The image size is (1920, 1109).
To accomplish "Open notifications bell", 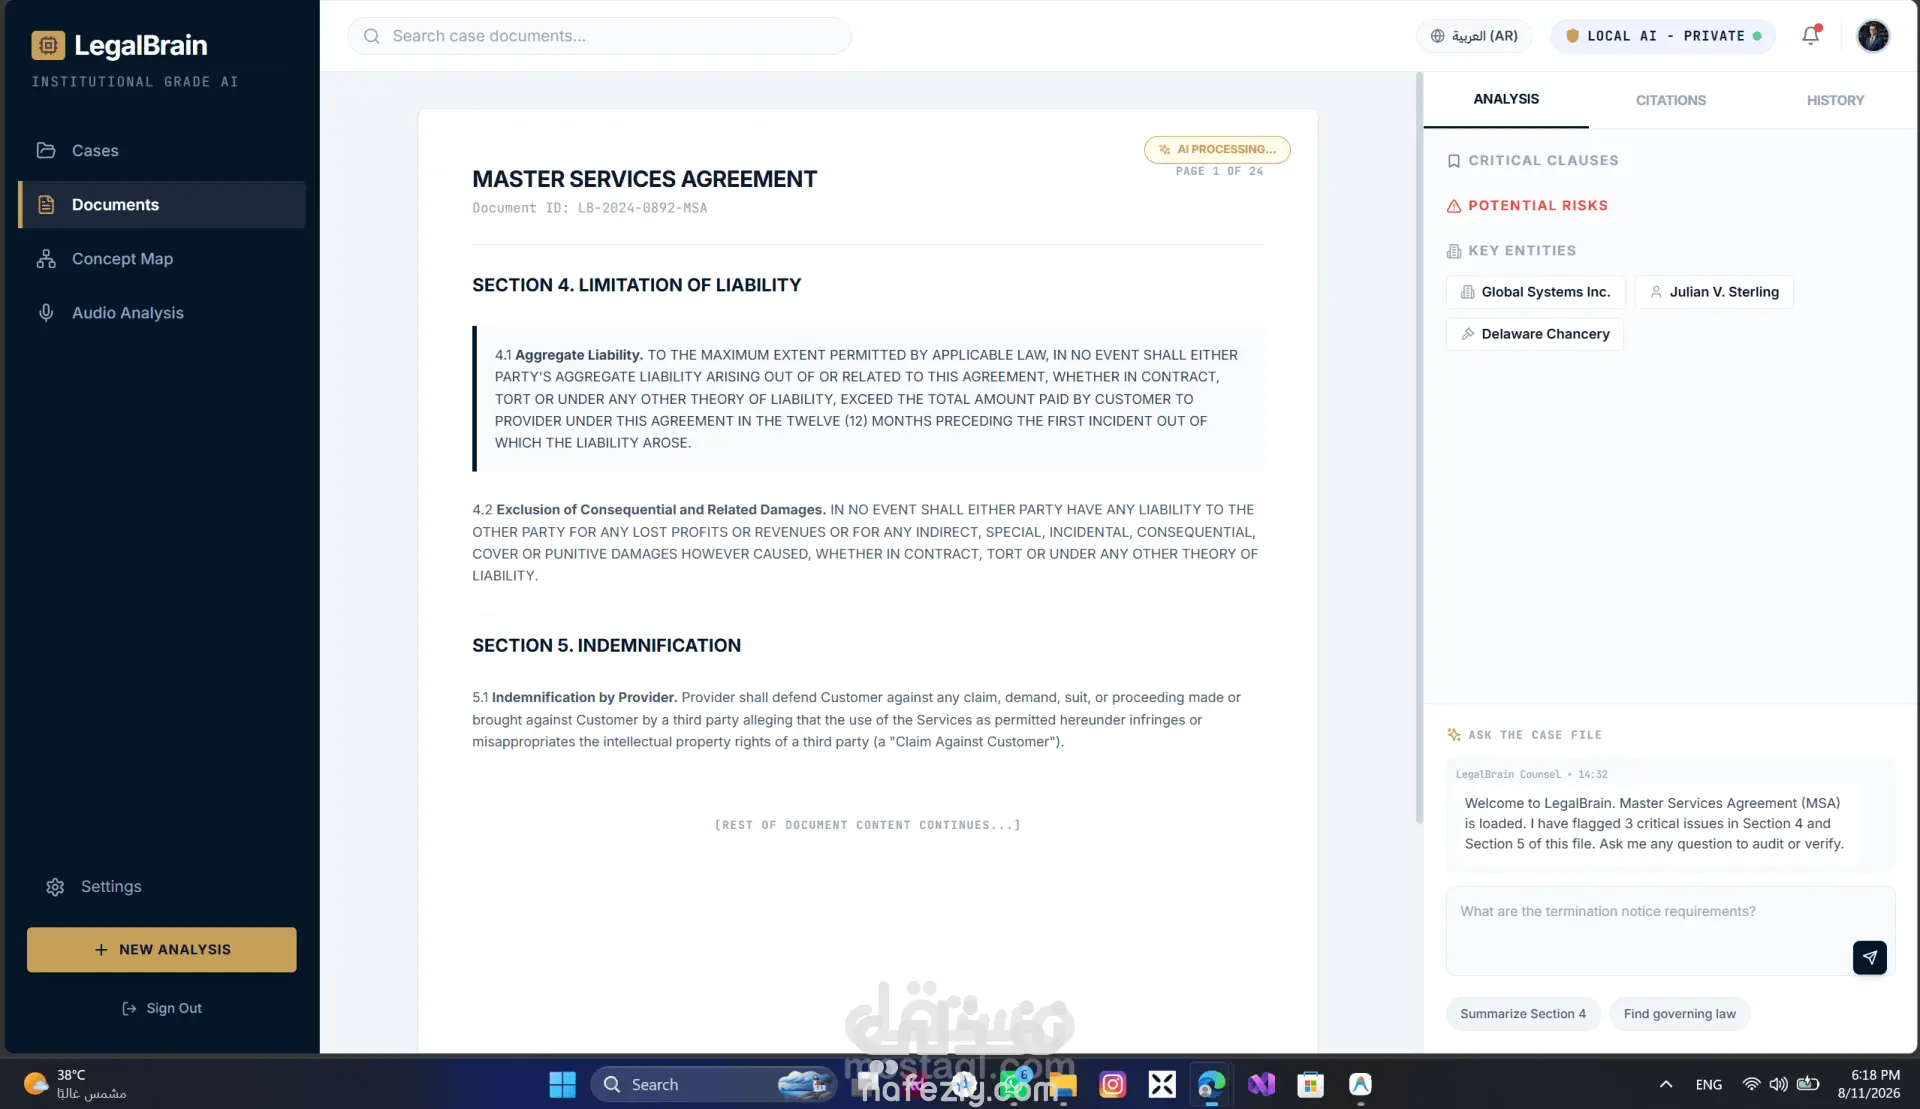I will pyautogui.click(x=1811, y=36).
